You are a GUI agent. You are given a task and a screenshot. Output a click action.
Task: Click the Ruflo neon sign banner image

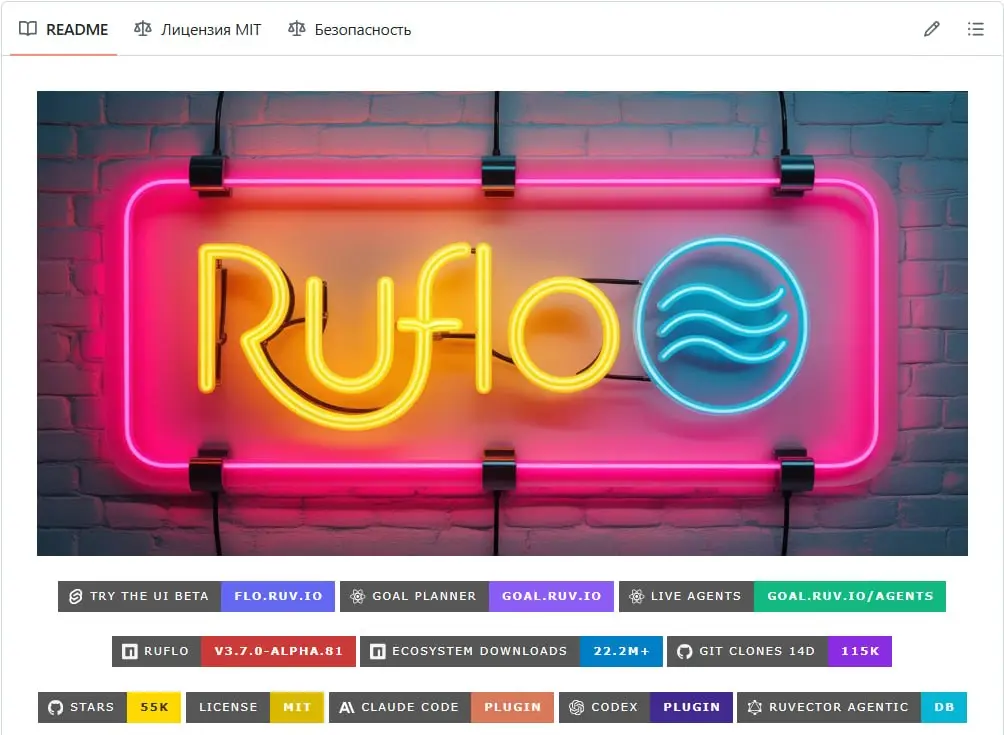click(502, 323)
